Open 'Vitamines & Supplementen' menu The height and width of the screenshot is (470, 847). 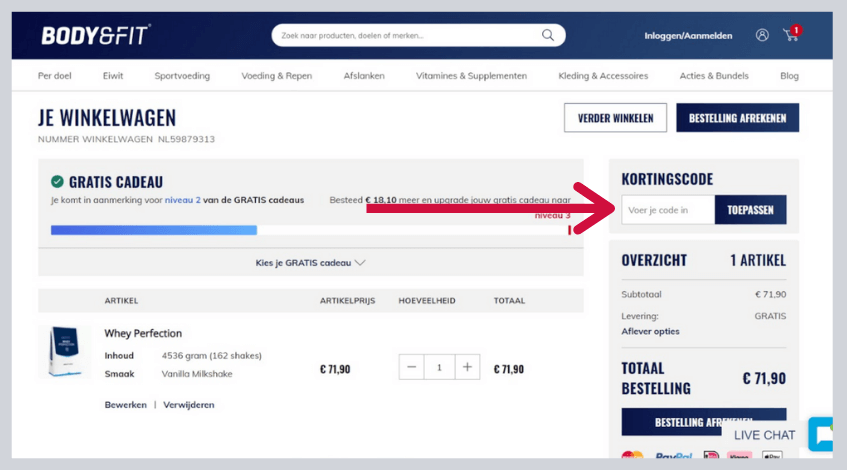[471, 76]
